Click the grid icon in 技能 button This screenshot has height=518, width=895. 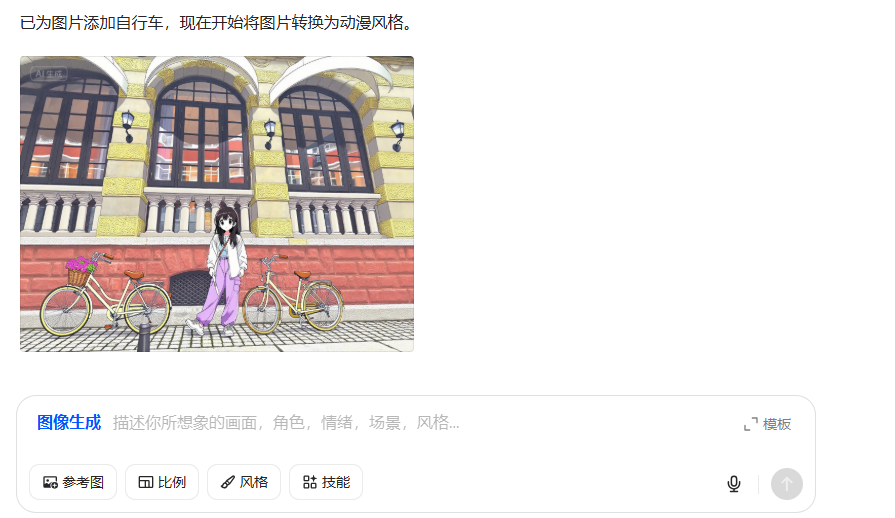(x=310, y=483)
